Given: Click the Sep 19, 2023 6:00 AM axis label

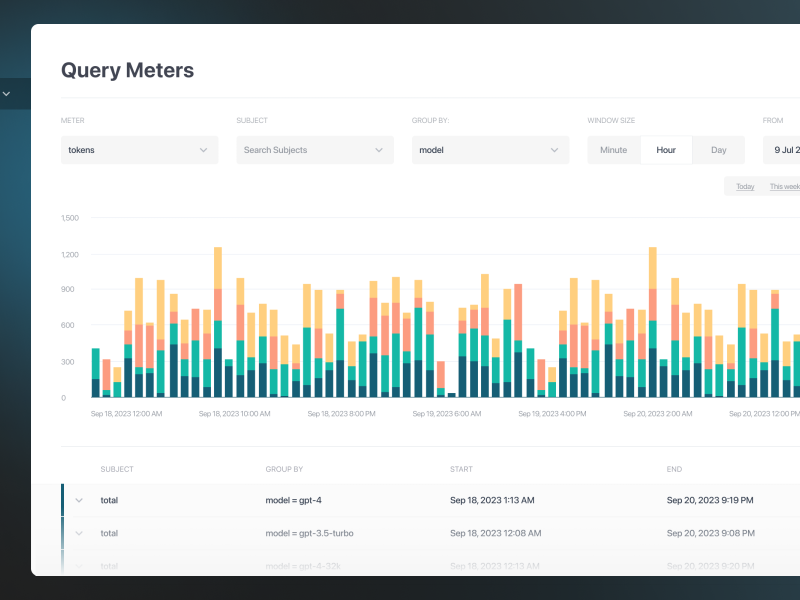Looking at the screenshot, I should 447,414.
